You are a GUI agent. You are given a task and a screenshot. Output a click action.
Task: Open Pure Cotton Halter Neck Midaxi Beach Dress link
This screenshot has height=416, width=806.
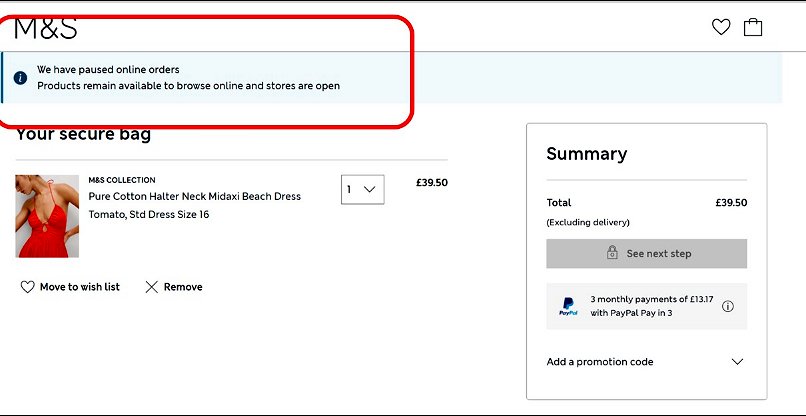point(194,197)
